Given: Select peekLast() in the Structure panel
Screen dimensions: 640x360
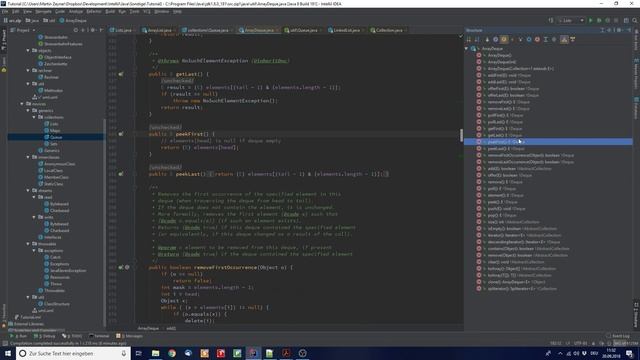Looking at the screenshot, I should [x=500, y=149].
